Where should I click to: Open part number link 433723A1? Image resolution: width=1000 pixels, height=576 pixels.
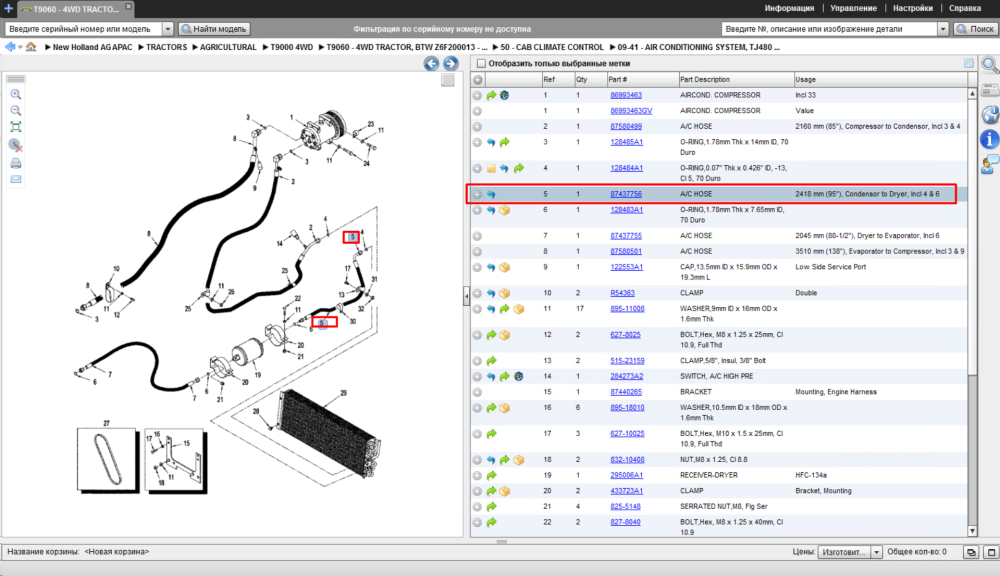[626, 491]
